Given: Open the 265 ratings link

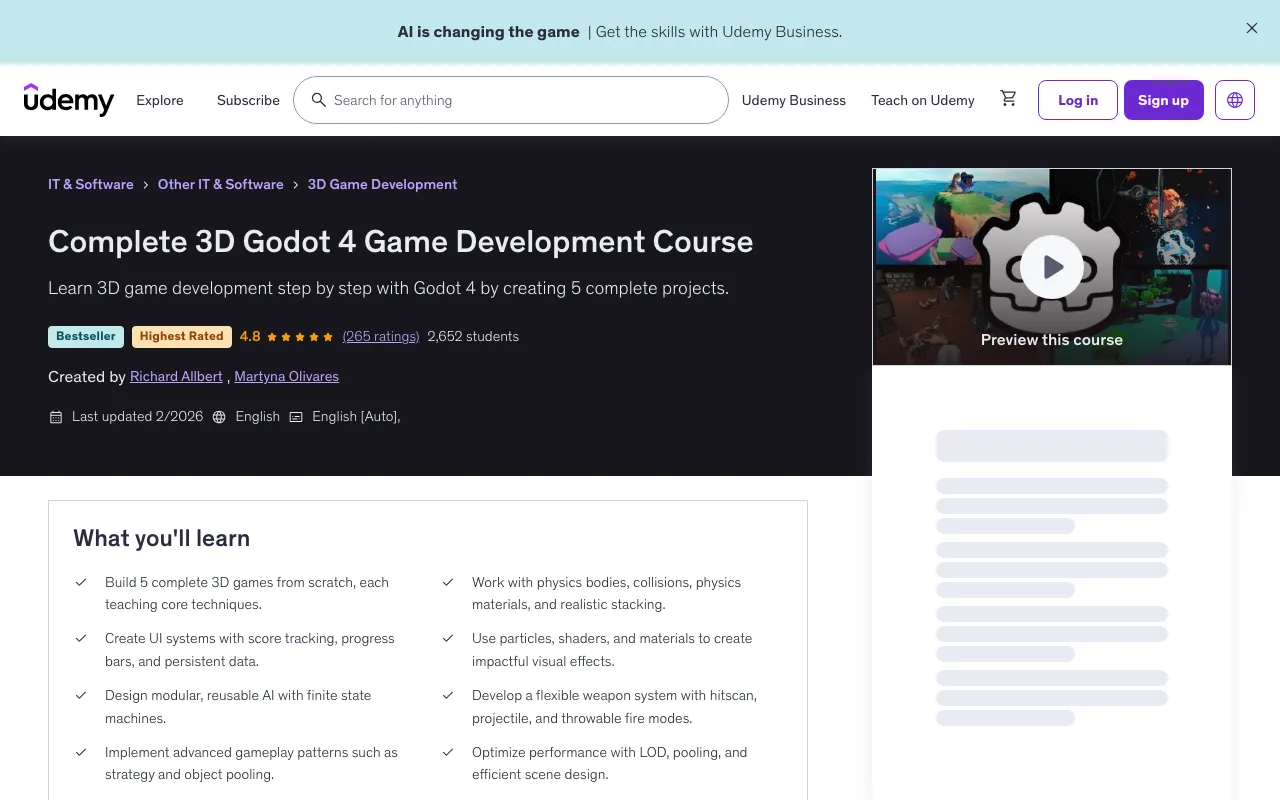Looking at the screenshot, I should tap(381, 336).
